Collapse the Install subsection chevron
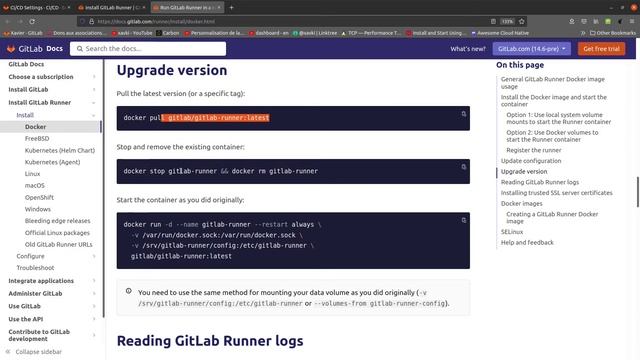Viewport: 640px width, 360px height. 94,115
